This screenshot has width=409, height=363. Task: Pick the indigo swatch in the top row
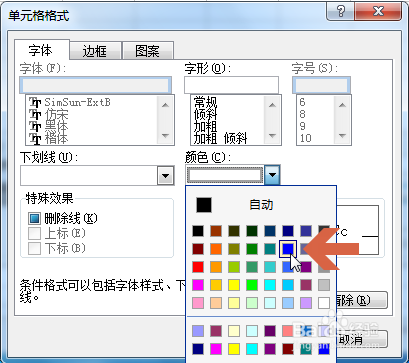click(x=306, y=231)
